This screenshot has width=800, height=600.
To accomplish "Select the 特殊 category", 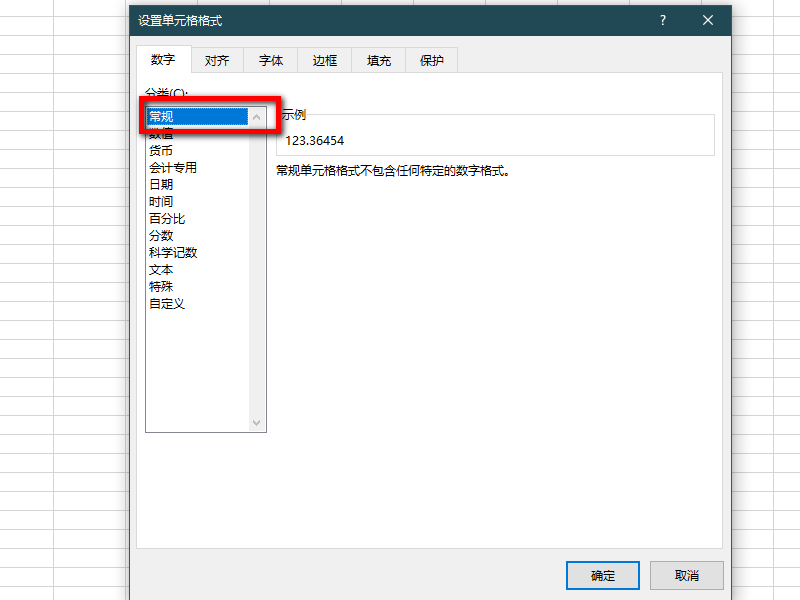I will pyautogui.click(x=197, y=286).
